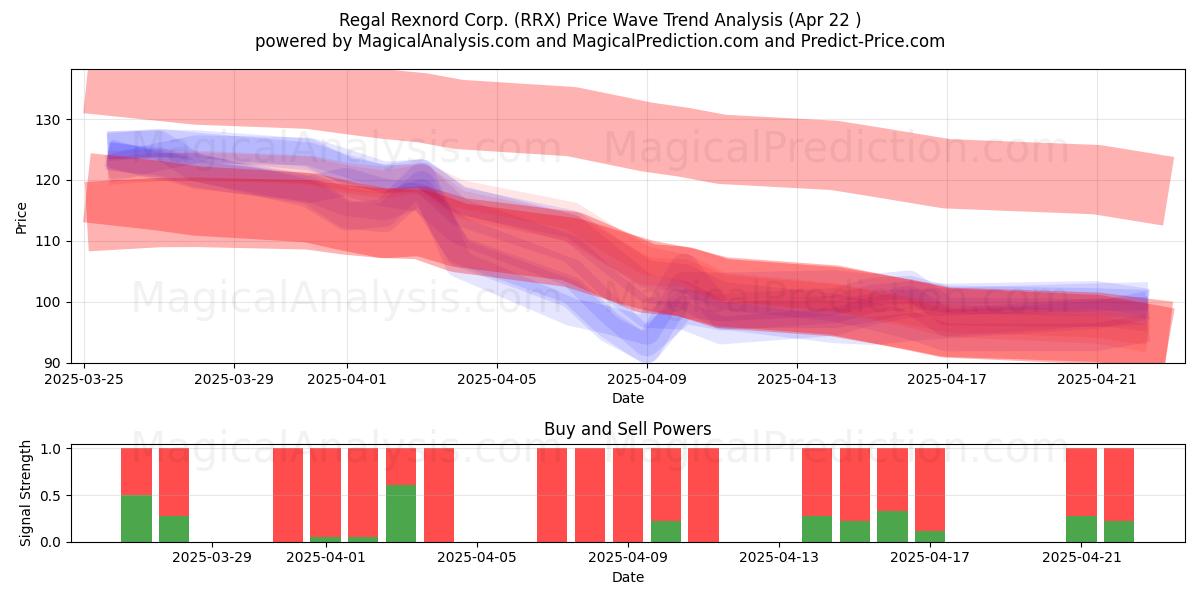
Task: Click the 'Buy and Sell Powers' chart title
Action: pos(628,429)
